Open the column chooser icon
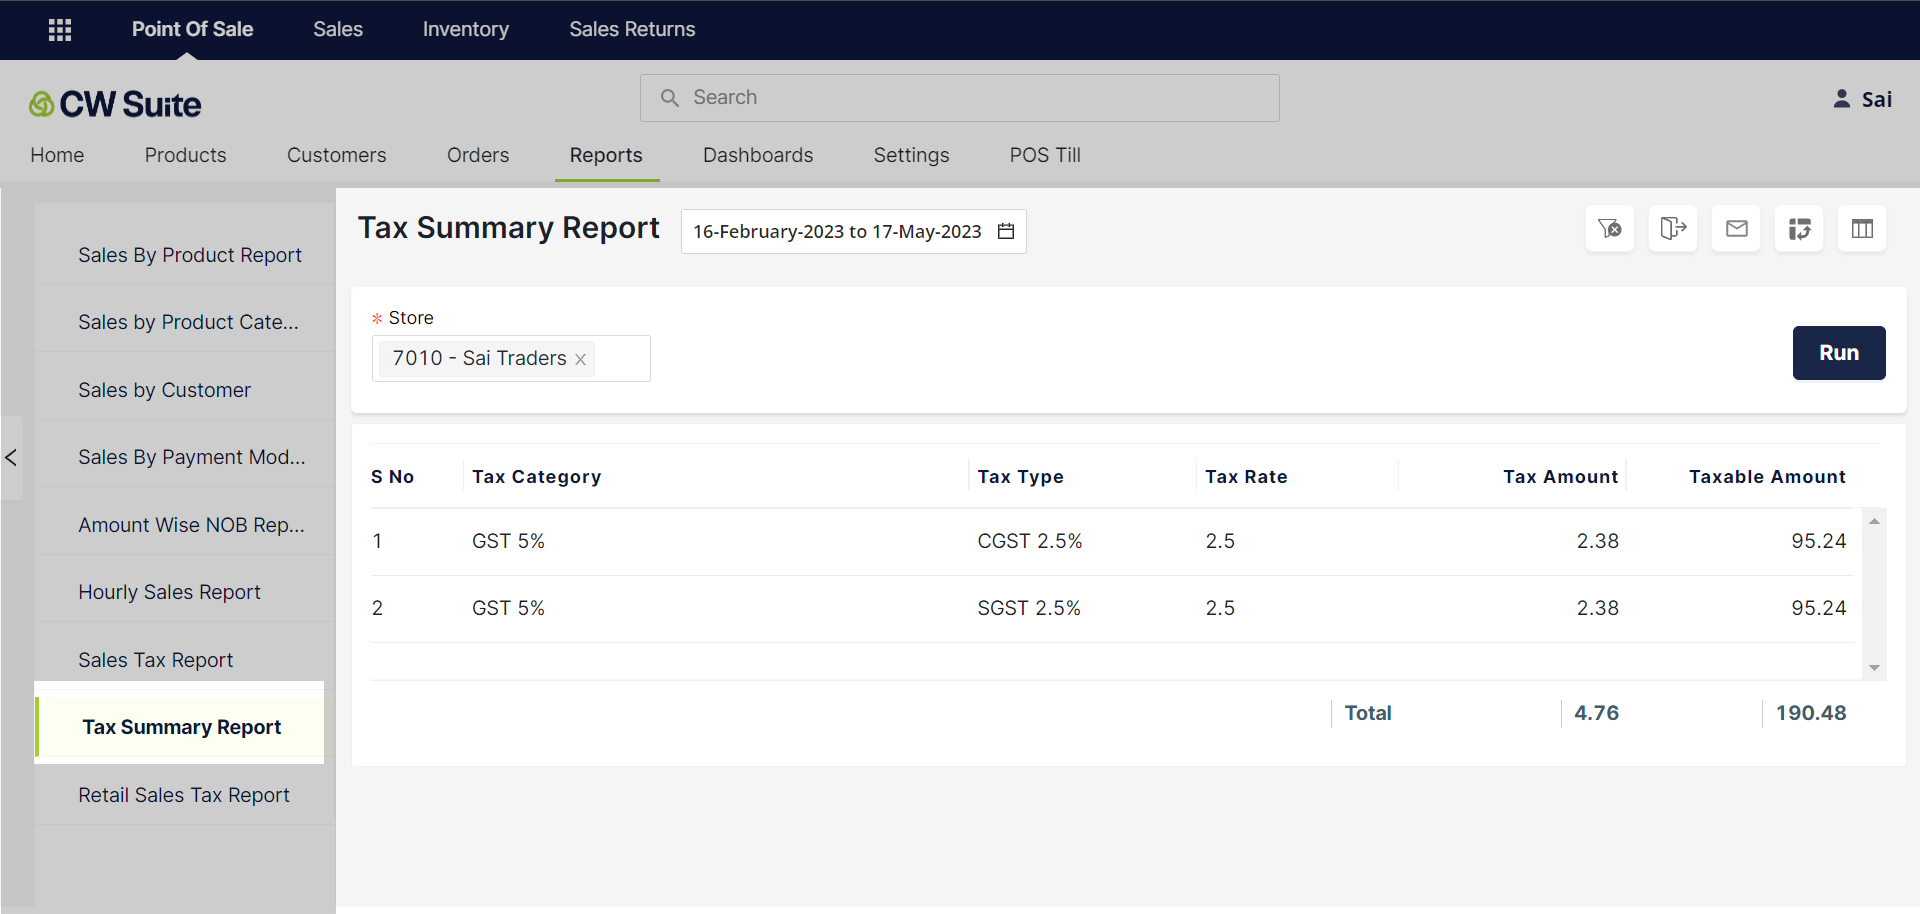Image resolution: width=1920 pixels, height=914 pixels. (1862, 229)
